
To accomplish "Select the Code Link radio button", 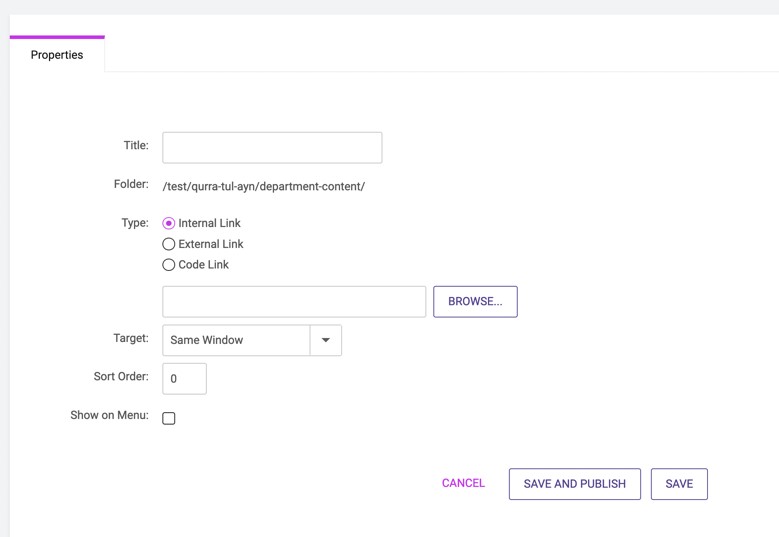I will click(169, 265).
